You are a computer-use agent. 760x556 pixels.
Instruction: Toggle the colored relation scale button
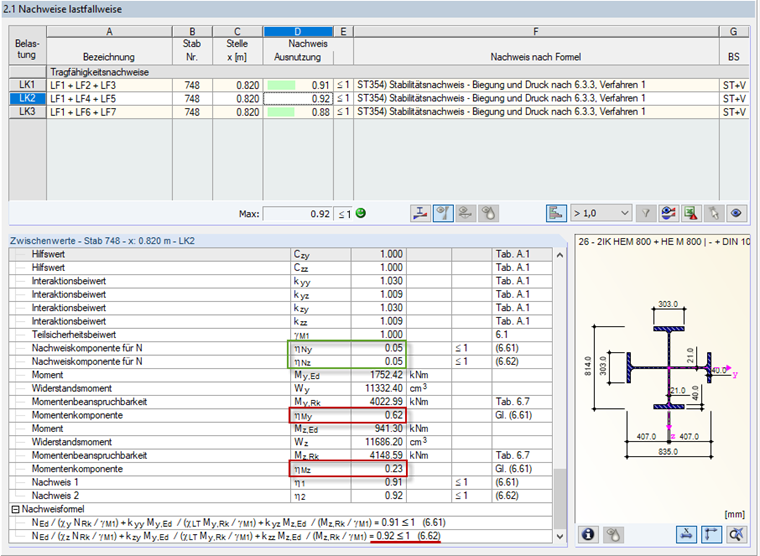pos(556,213)
